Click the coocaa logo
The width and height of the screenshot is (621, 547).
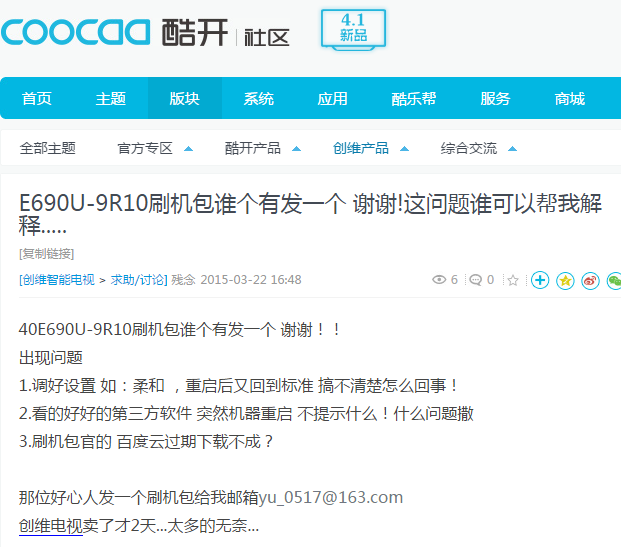[x=75, y=32]
